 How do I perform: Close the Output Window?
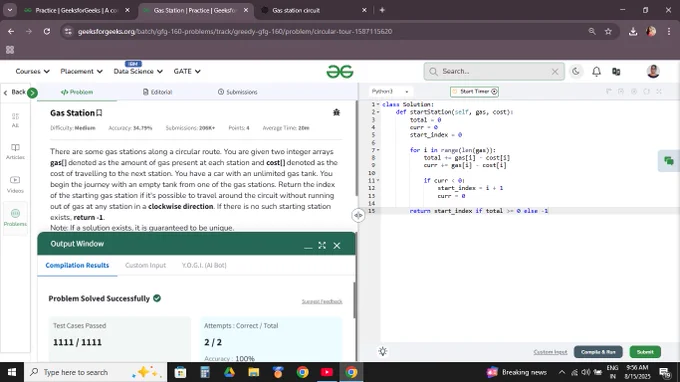337,245
